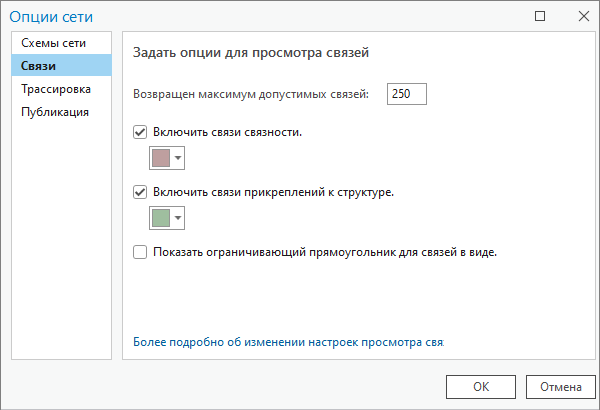Uncheck Включить связи связности checkbox
The width and height of the screenshot is (600, 410).
coord(141,132)
